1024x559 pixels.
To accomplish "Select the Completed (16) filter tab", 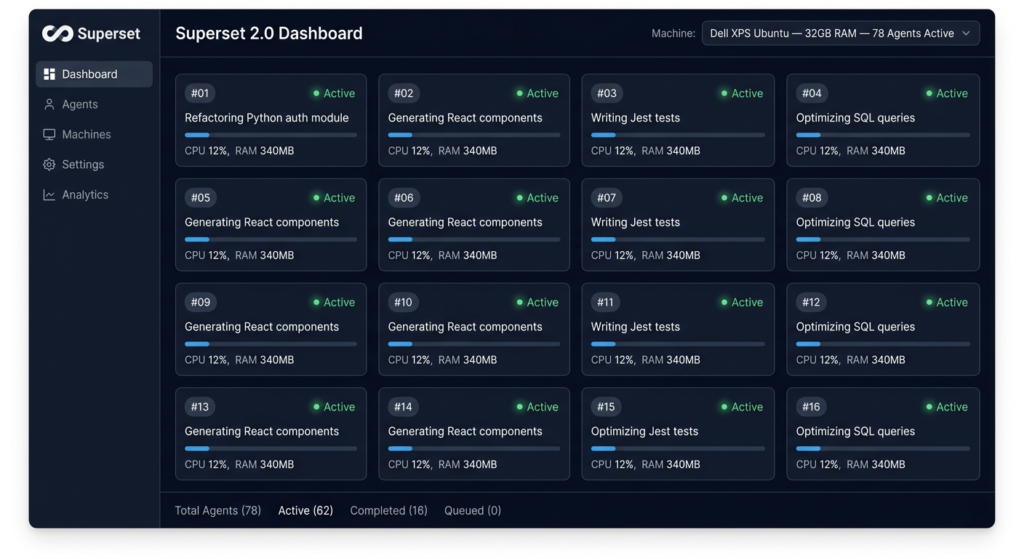I will (389, 511).
